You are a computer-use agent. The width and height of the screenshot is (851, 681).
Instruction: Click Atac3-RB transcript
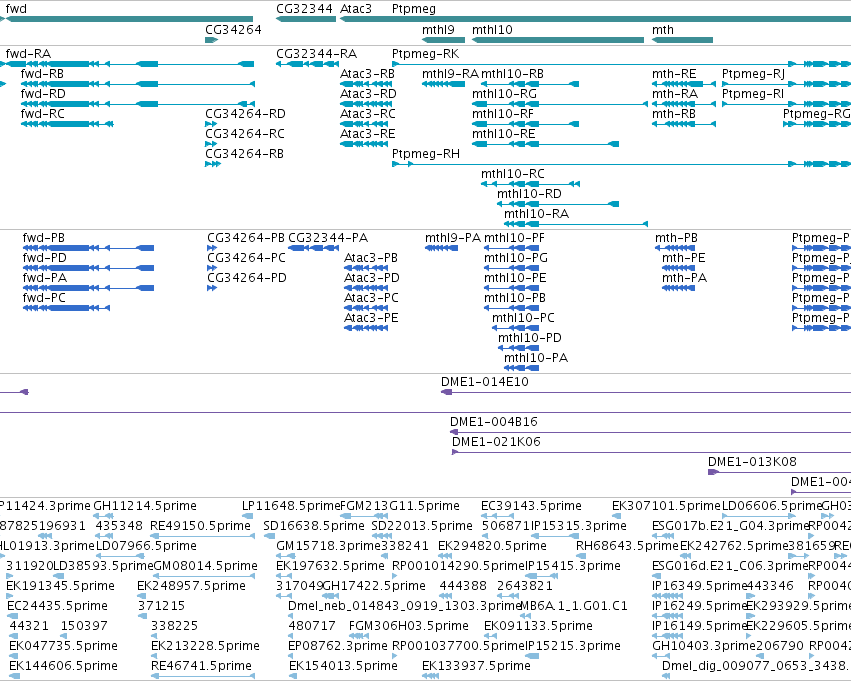(x=366, y=84)
